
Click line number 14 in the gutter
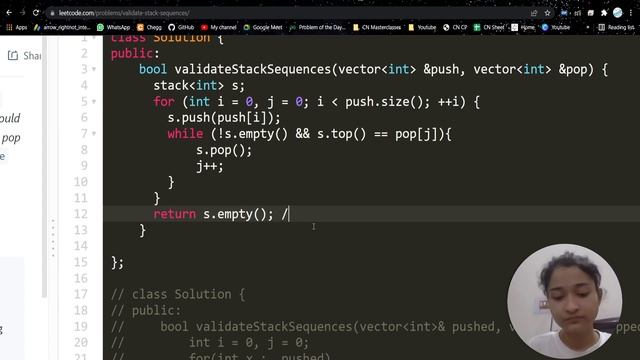[81, 246]
